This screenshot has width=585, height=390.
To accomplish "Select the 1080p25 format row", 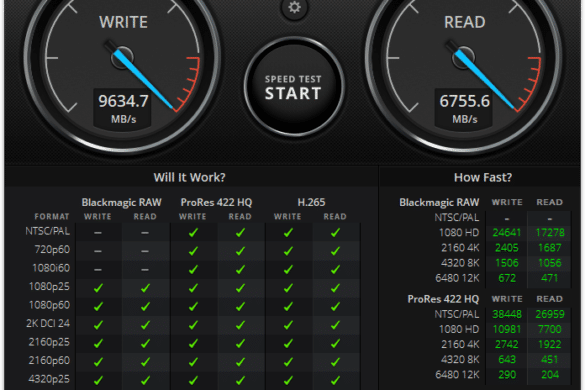I will tap(193, 287).
